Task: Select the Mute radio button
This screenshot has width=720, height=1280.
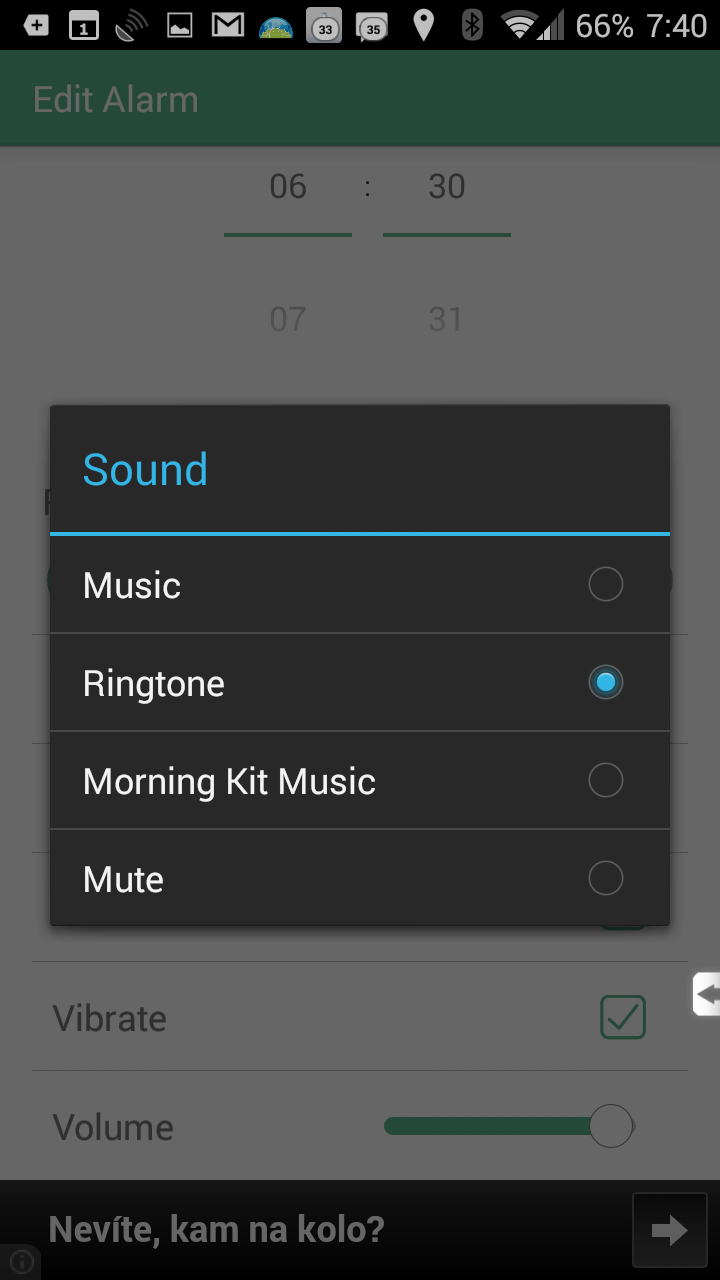Action: [605, 878]
